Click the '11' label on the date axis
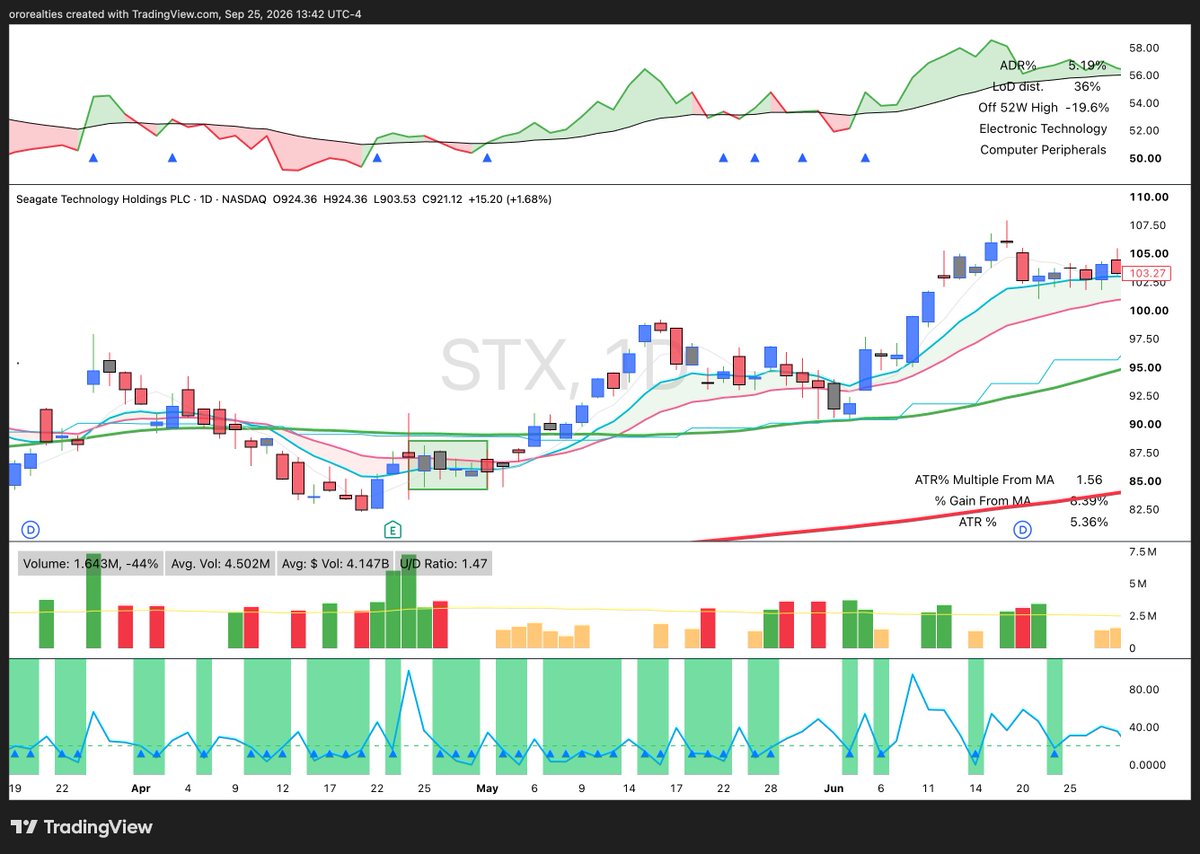This screenshot has width=1200, height=854. [x=928, y=789]
